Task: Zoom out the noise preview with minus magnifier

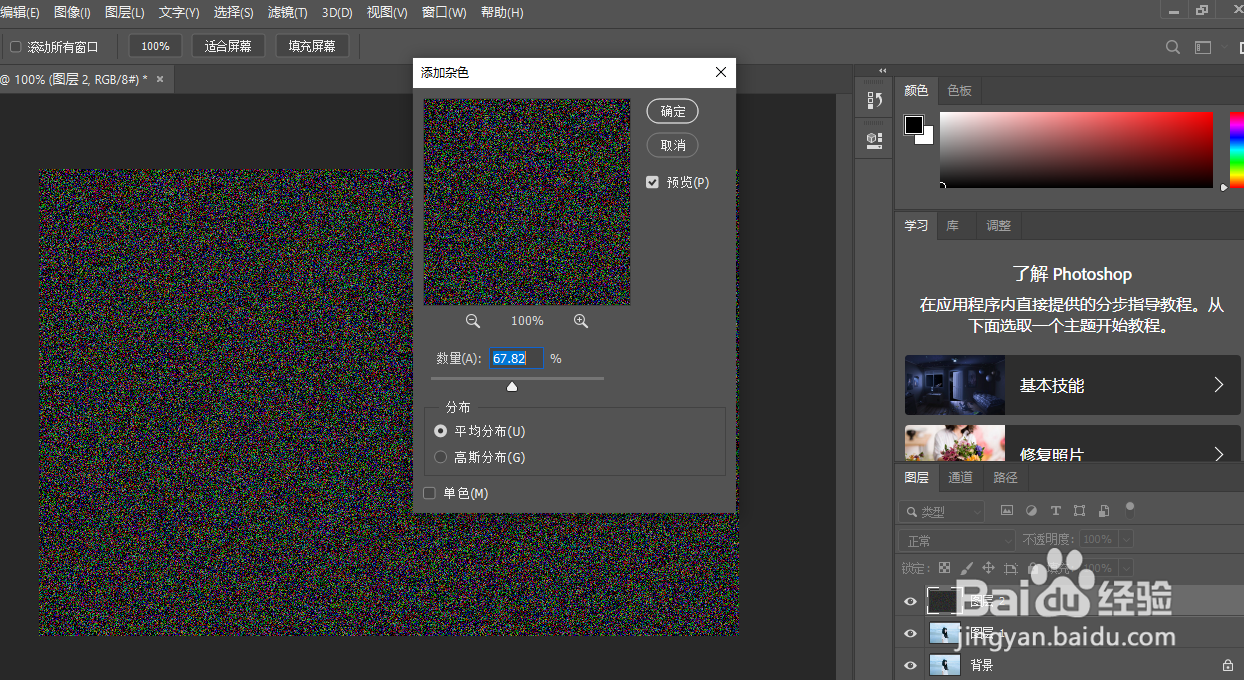Action: point(473,321)
